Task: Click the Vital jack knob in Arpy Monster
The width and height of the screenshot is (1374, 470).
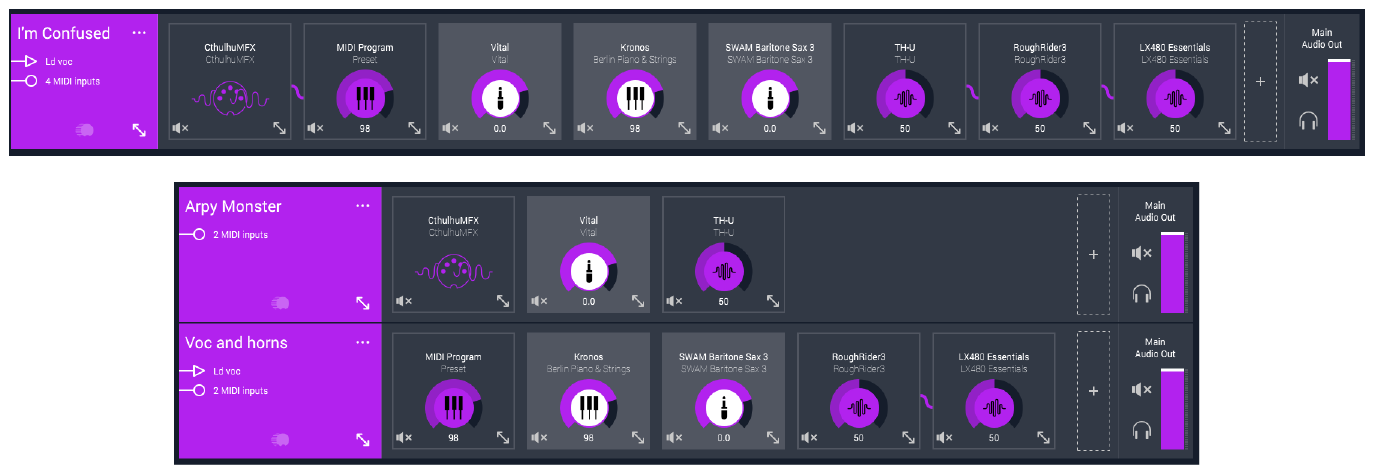Action: 588,271
